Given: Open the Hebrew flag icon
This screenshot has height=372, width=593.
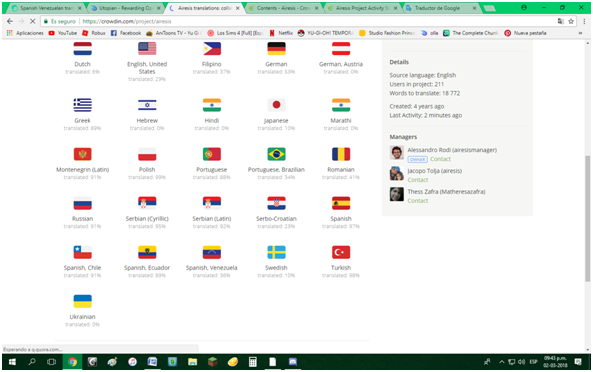Looking at the screenshot, I should (x=147, y=105).
